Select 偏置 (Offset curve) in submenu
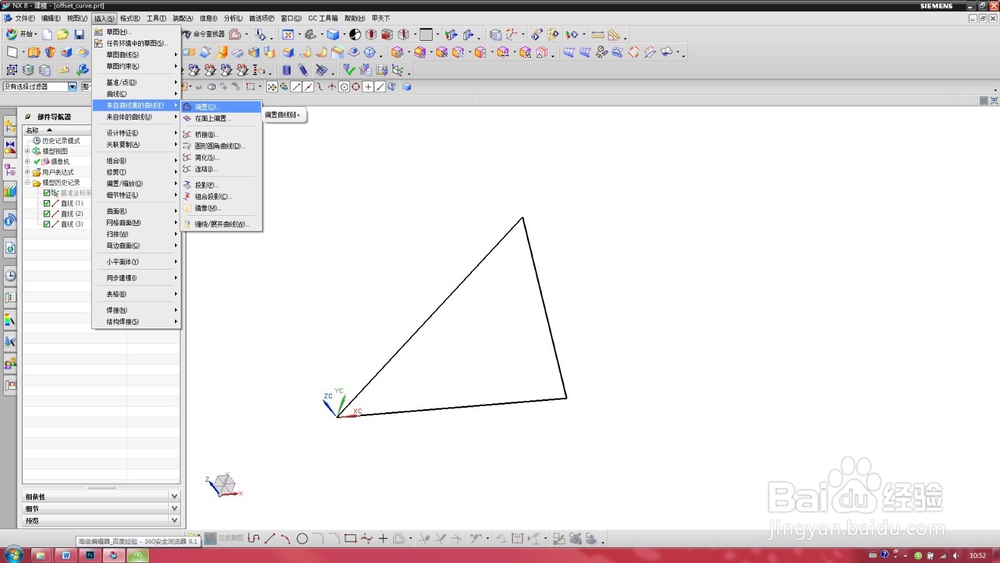Screen dimensions: 1000x563 (221, 106)
